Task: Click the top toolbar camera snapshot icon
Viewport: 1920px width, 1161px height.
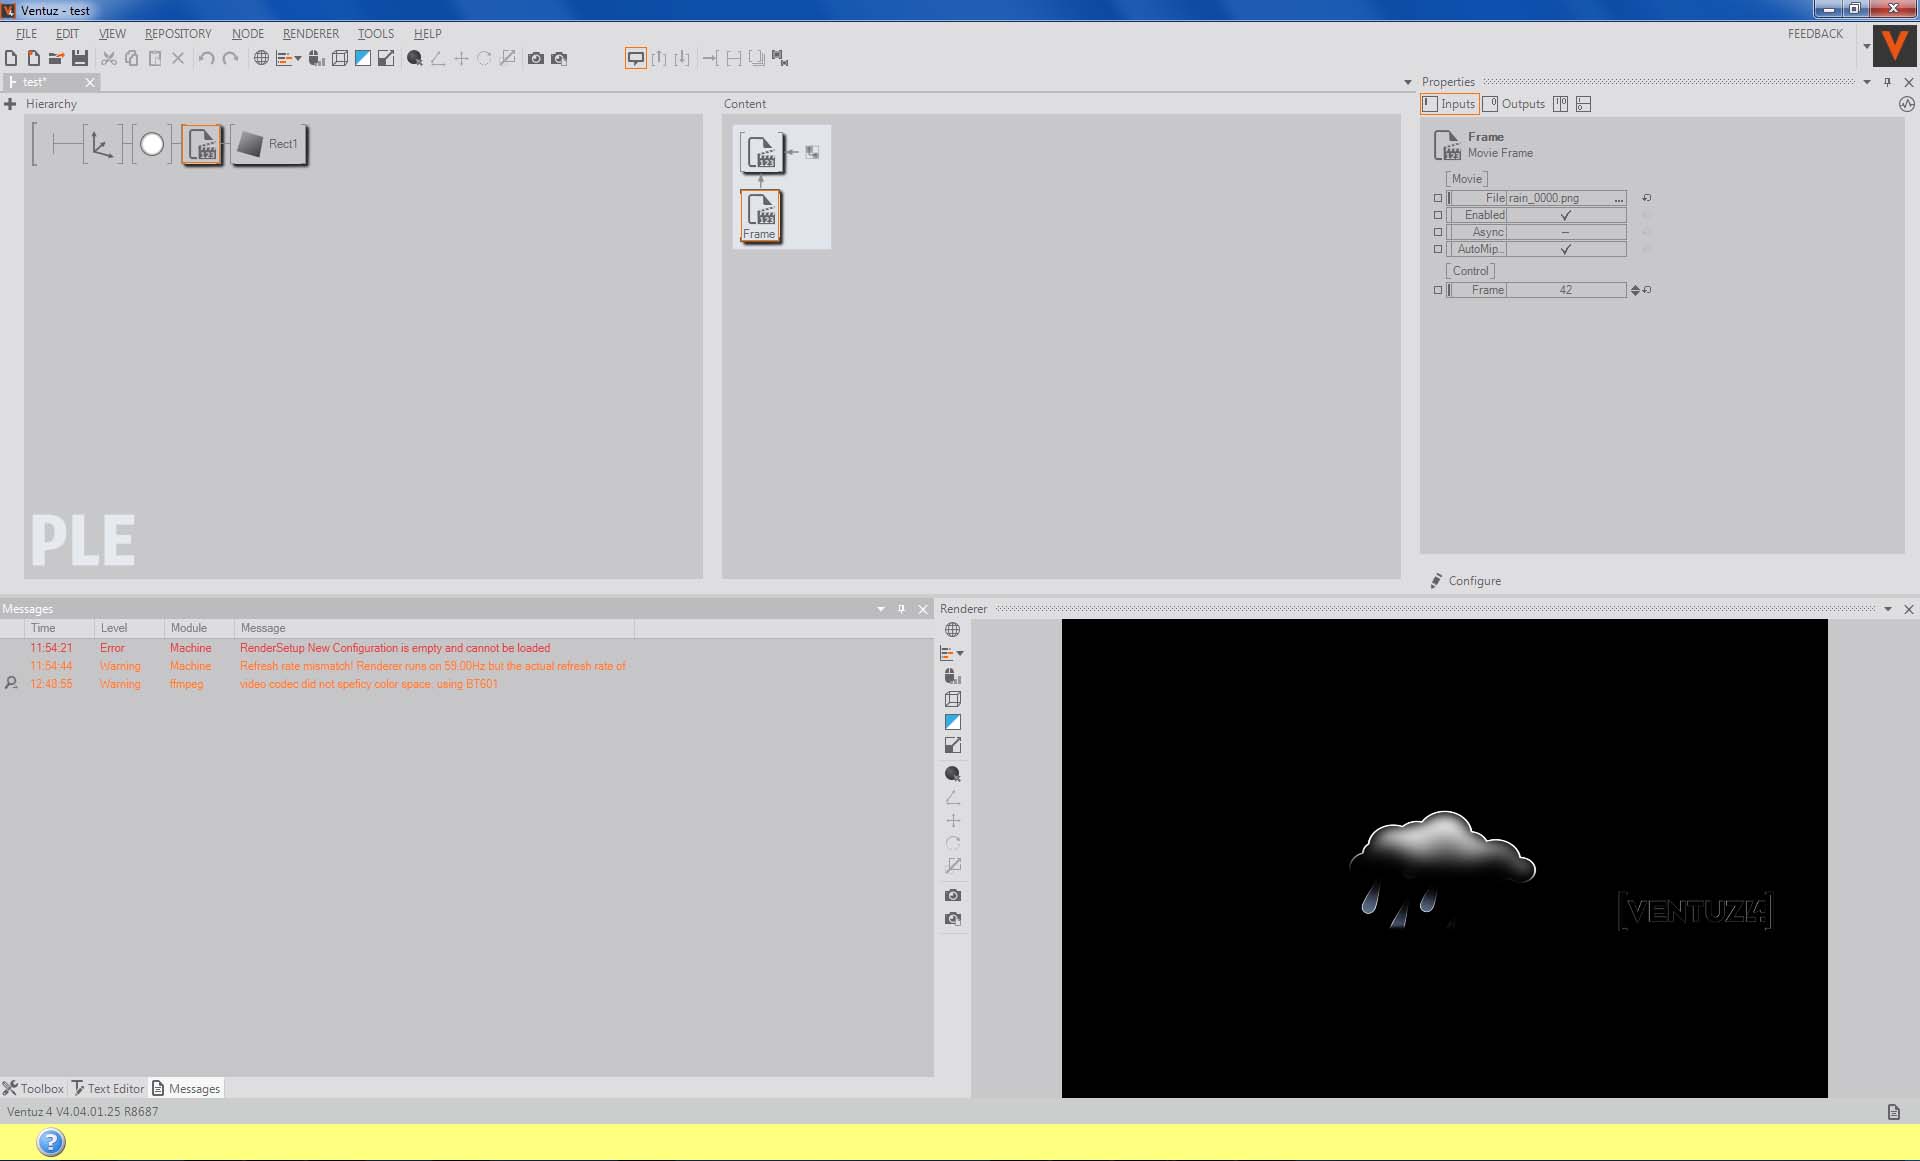Action: tap(536, 58)
